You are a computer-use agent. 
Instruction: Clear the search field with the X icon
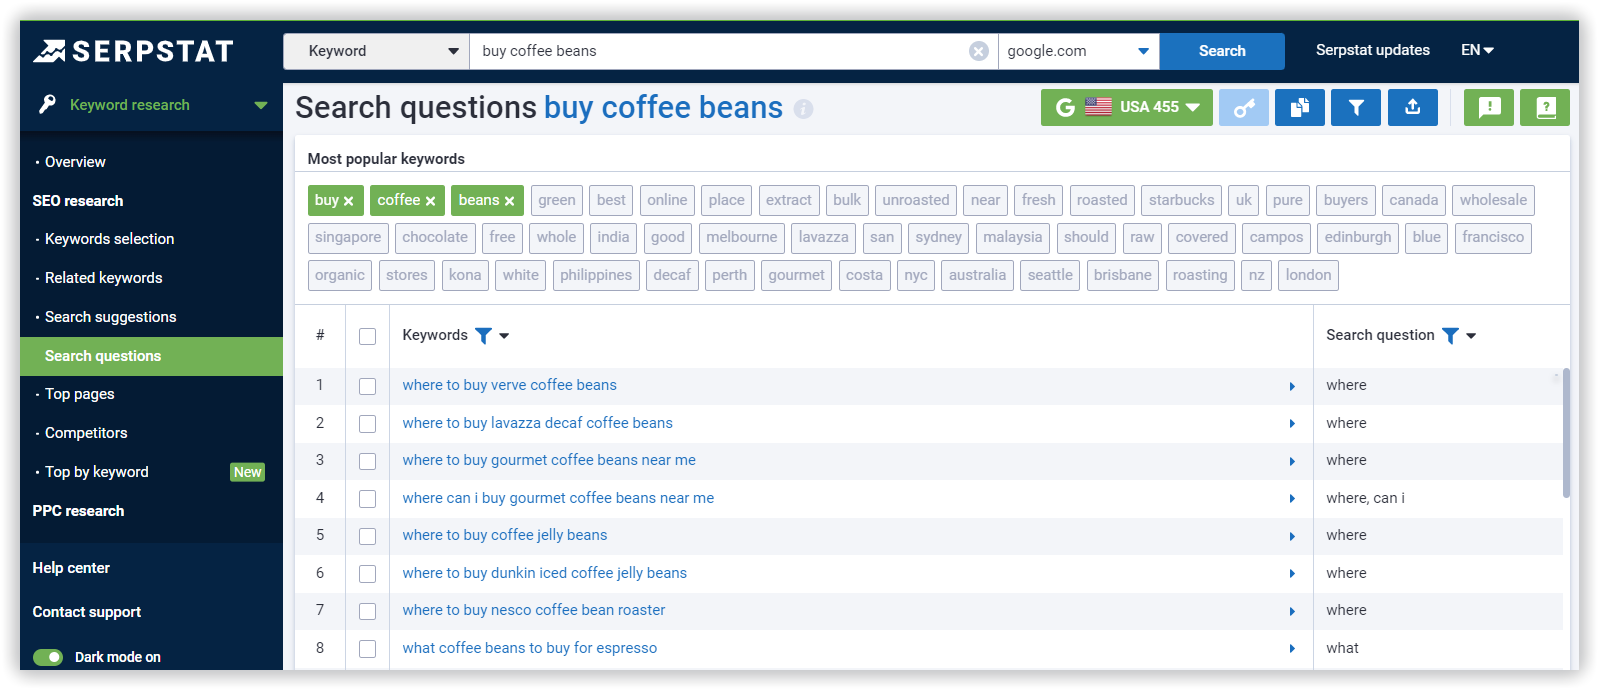click(x=979, y=51)
